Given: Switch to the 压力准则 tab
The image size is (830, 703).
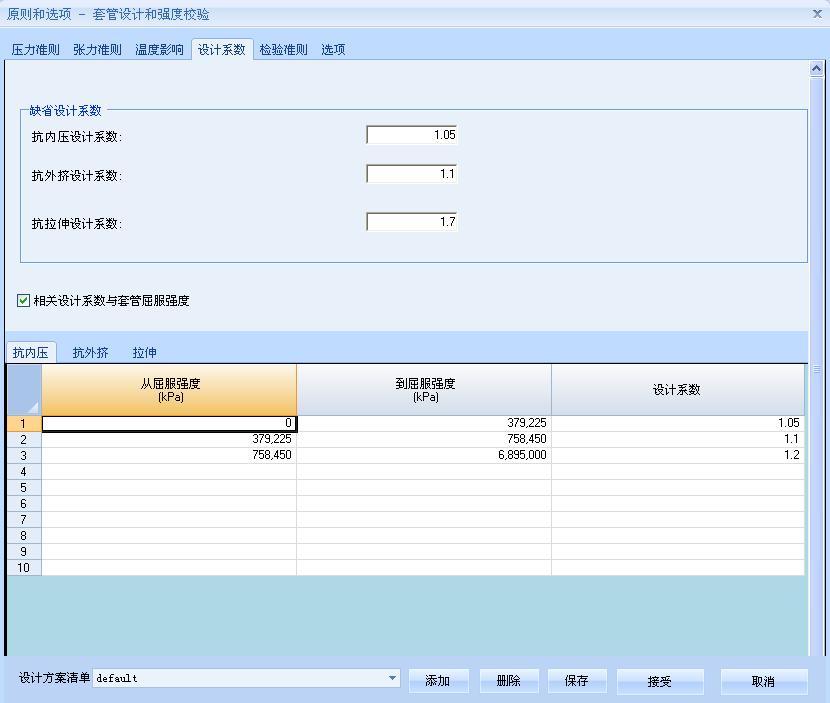Looking at the screenshot, I should coord(35,50).
